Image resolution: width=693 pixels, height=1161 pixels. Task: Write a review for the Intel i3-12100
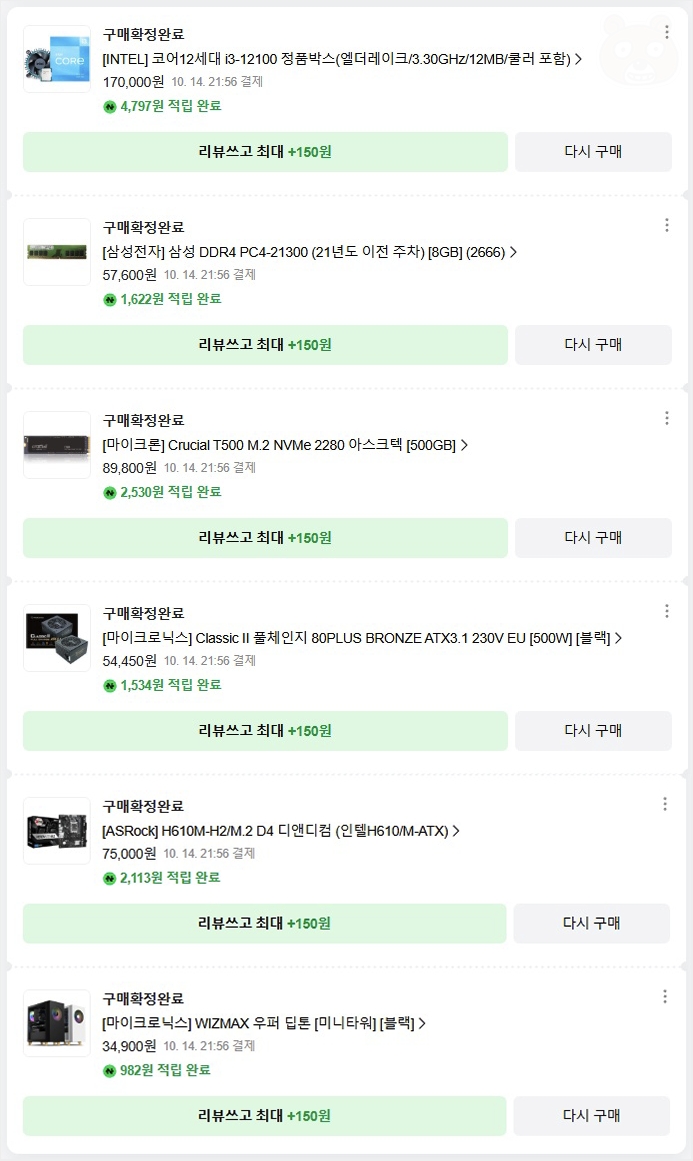click(265, 152)
